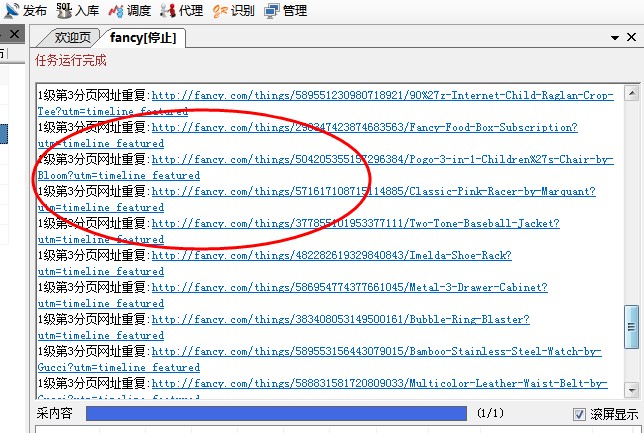Open the Bubble-Ring-Blaster link

coord(340,319)
